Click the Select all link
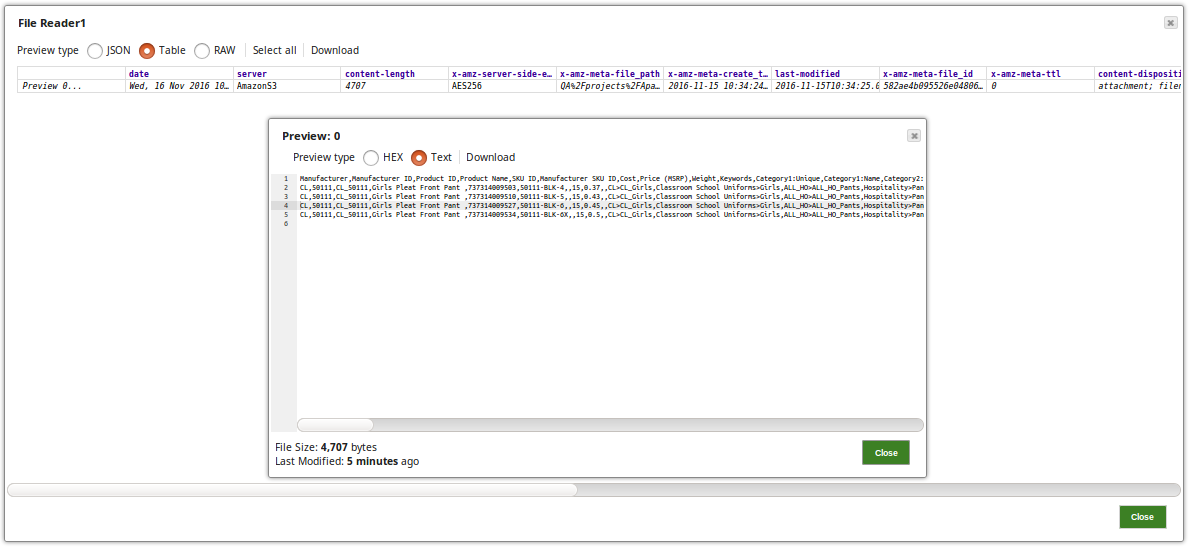This screenshot has height=556, width=1196. coord(275,50)
